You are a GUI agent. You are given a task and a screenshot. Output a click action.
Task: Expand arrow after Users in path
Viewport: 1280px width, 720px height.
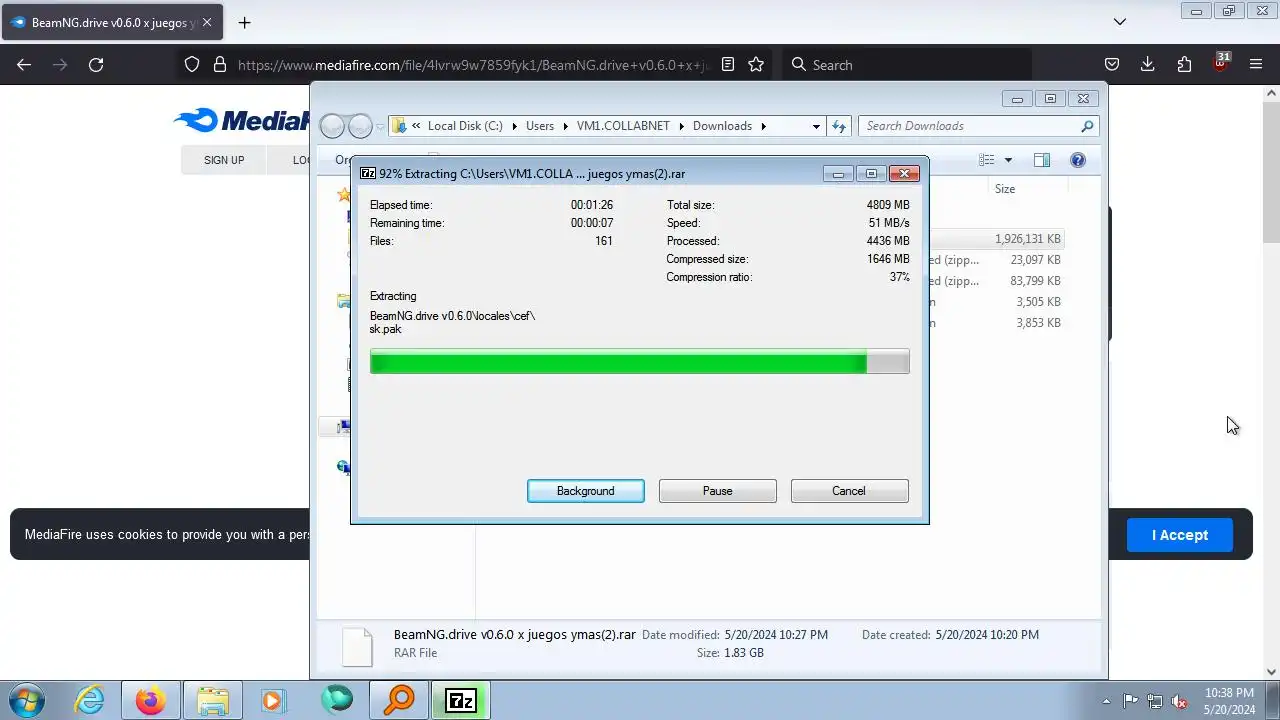click(x=565, y=126)
